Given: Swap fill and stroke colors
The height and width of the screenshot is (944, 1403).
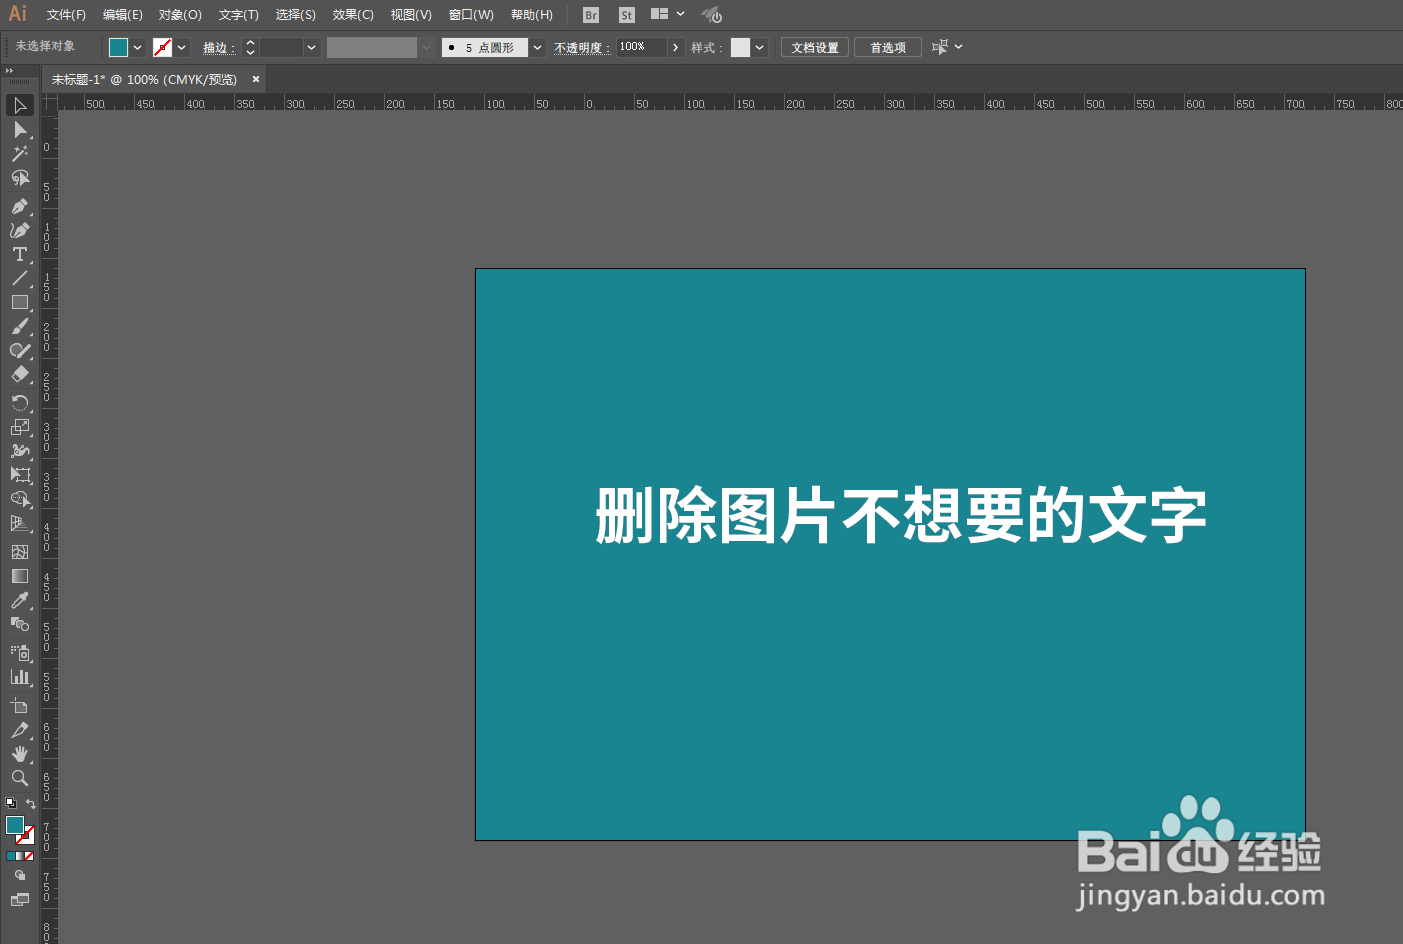Looking at the screenshot, I should 31,803.
